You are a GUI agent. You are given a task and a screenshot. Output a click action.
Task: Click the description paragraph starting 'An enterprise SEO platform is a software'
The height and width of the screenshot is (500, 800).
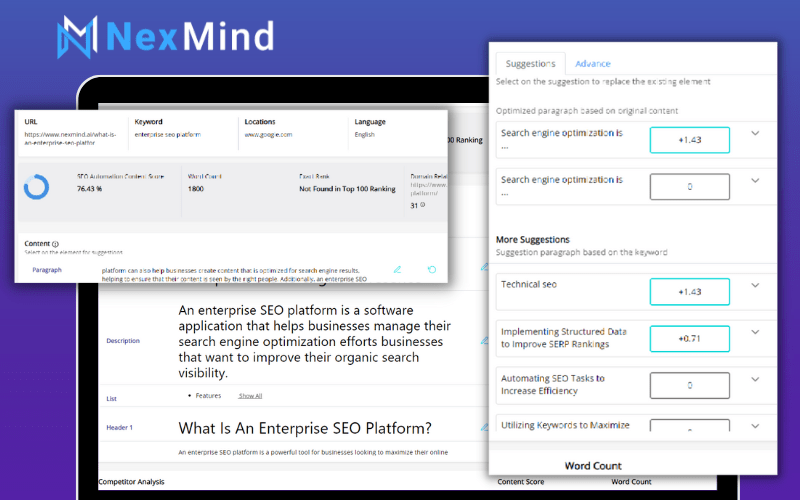click(314, 341)
